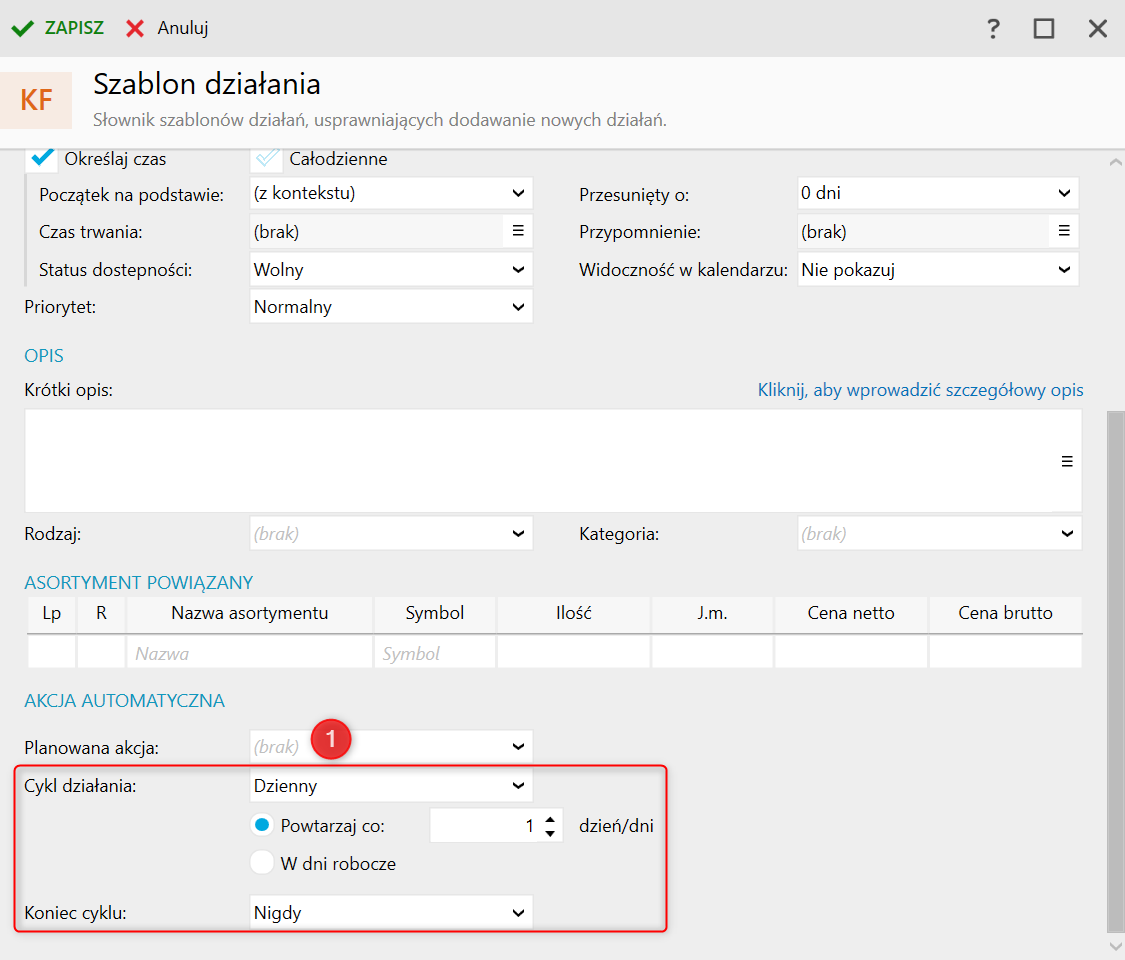Expand the Priorytet dropdown

[518, 307]
